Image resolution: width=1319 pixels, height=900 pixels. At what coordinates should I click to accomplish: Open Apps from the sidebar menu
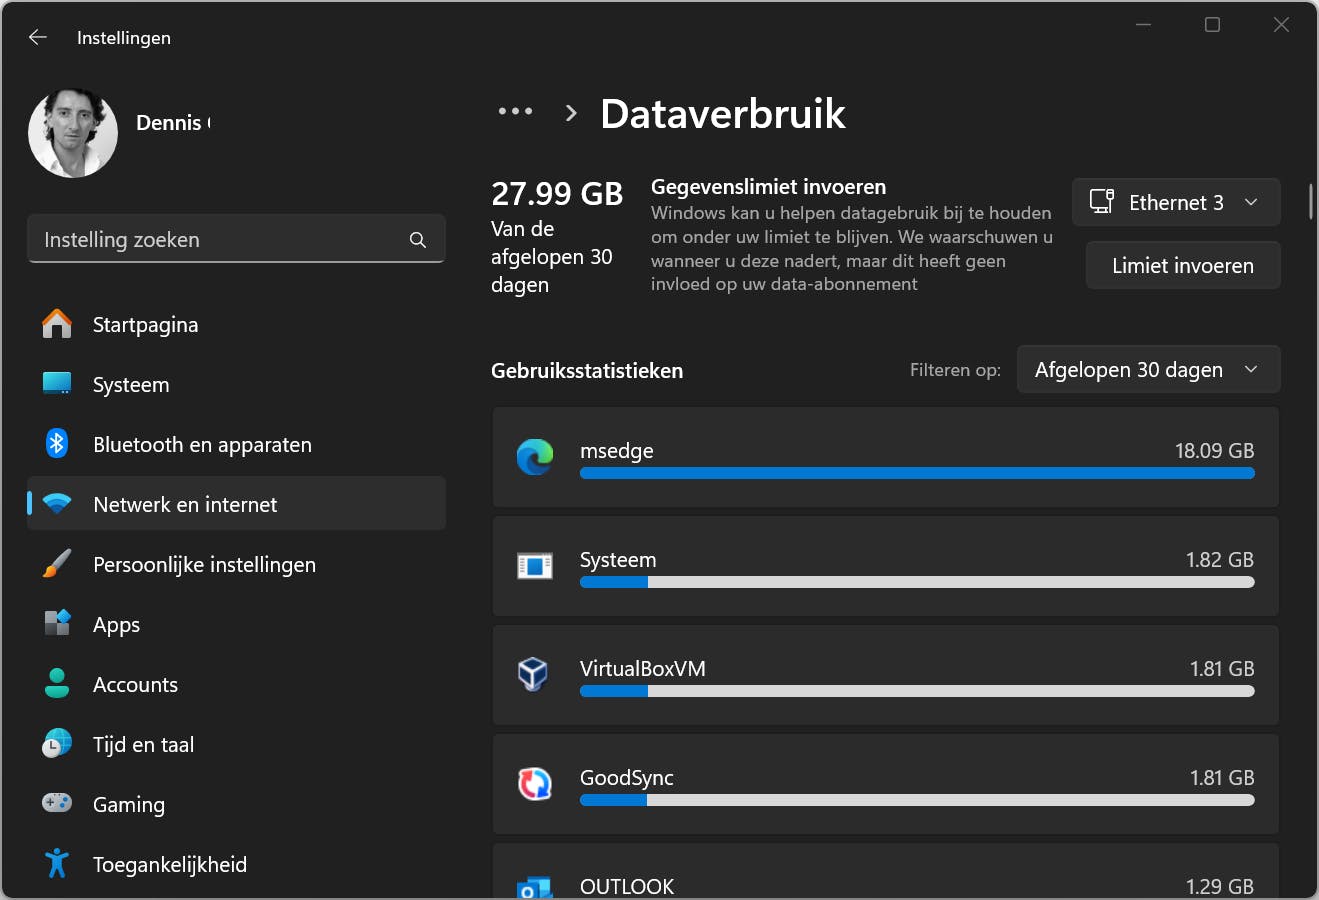coord(116,624)
